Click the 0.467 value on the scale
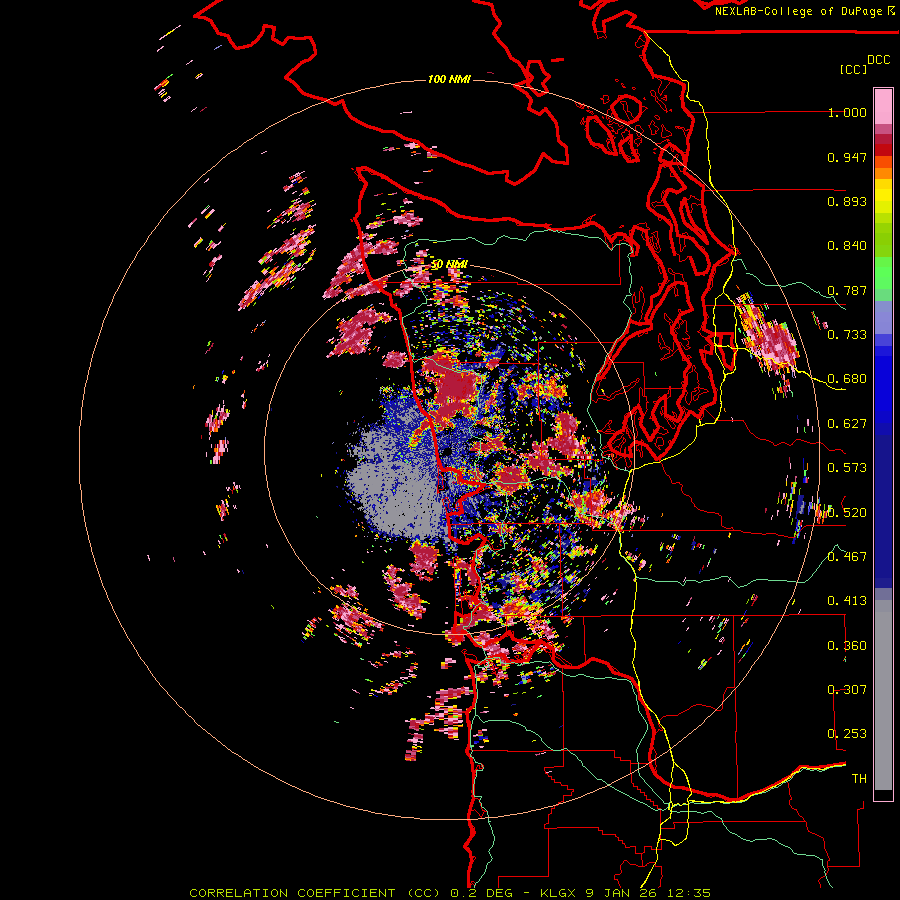The height and width of the screenshot is (900, 900). pos(847,557)
